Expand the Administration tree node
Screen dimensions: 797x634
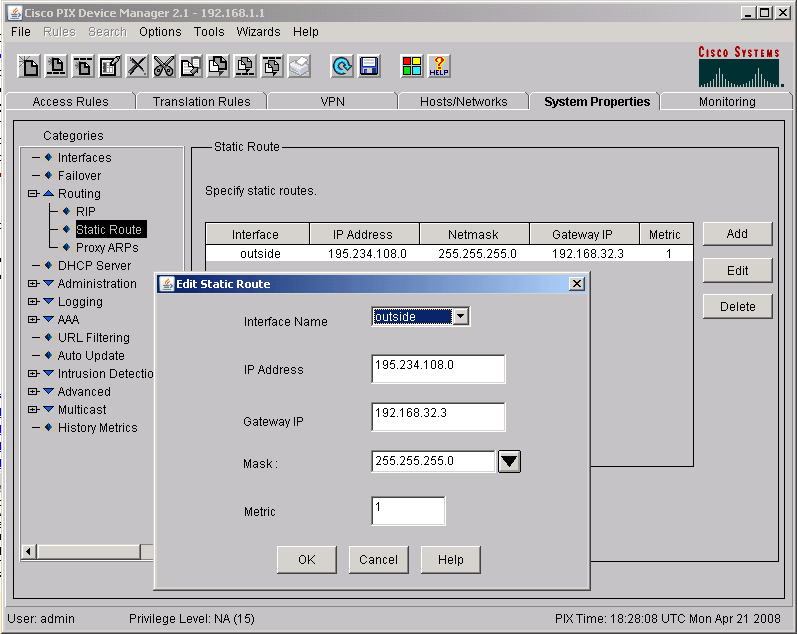pyautogui.click(x=33, y=283)
